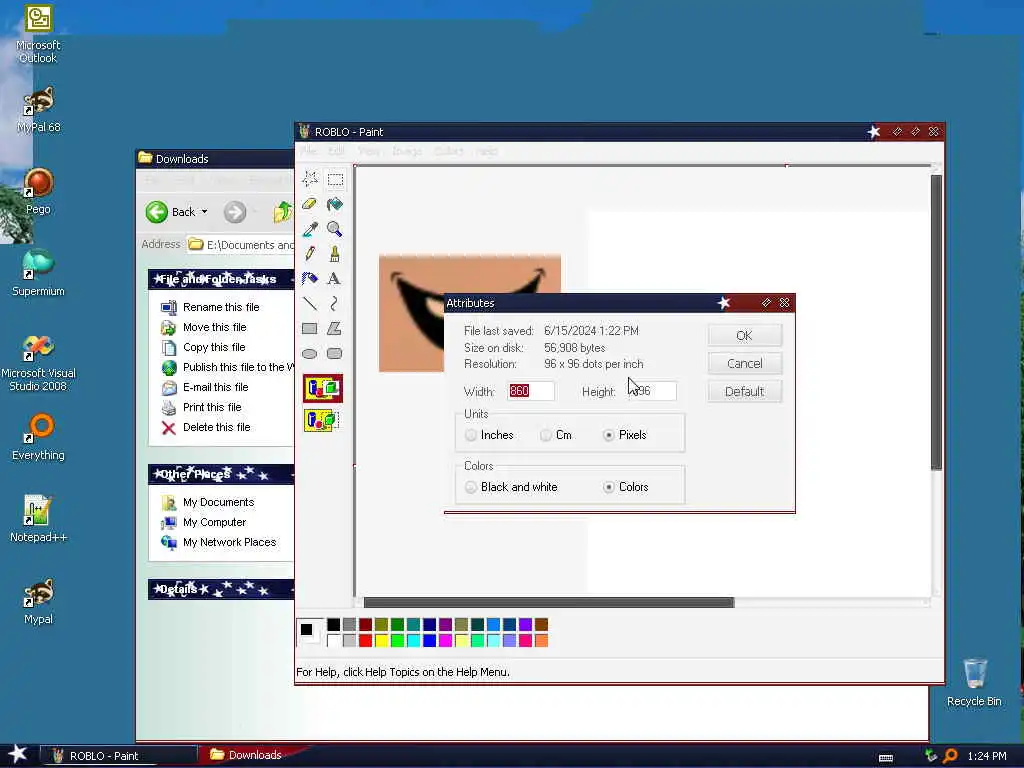Select the Pego desktop shortcut
This screenshot has width=1024, height=768.
point(38,191)
